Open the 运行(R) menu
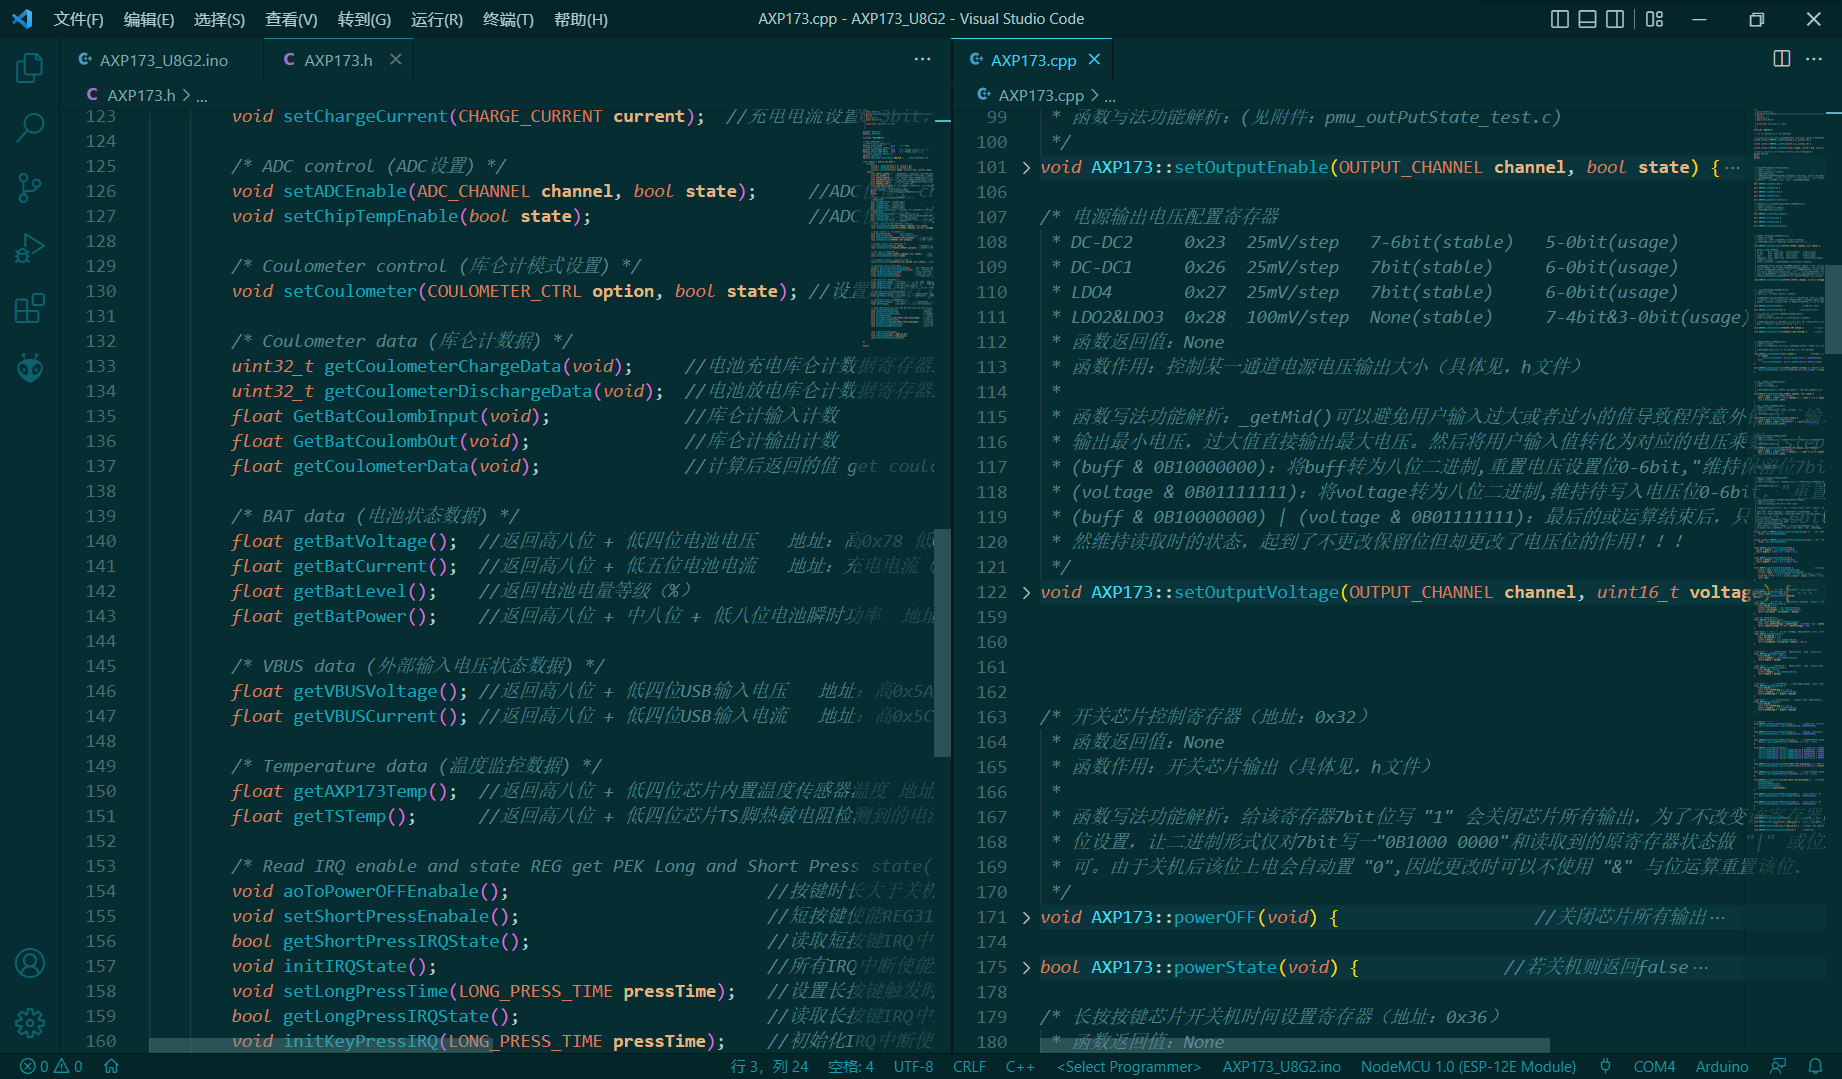 pyautogui.click(x=437, y=19)
